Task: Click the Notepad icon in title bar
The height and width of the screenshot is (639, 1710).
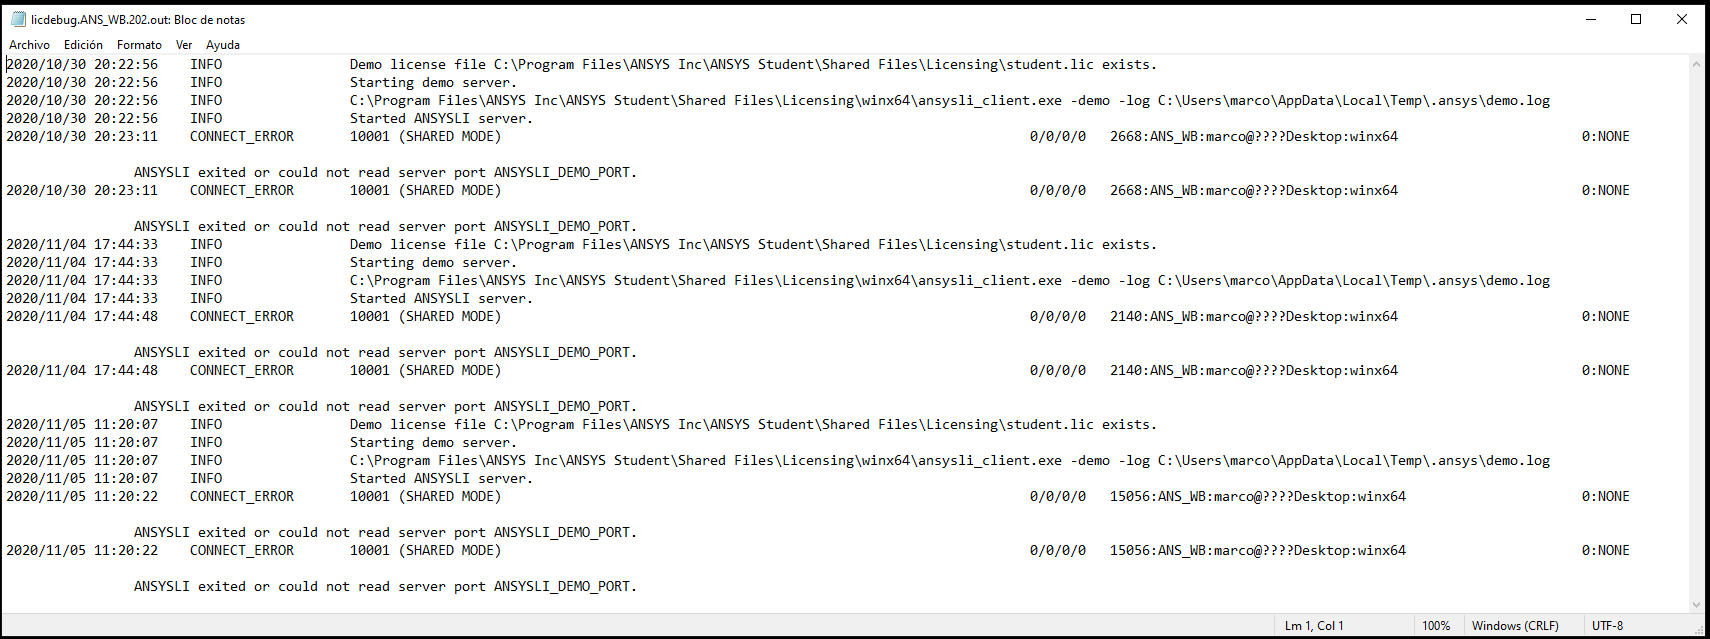Action: click(x=18, y=19)
